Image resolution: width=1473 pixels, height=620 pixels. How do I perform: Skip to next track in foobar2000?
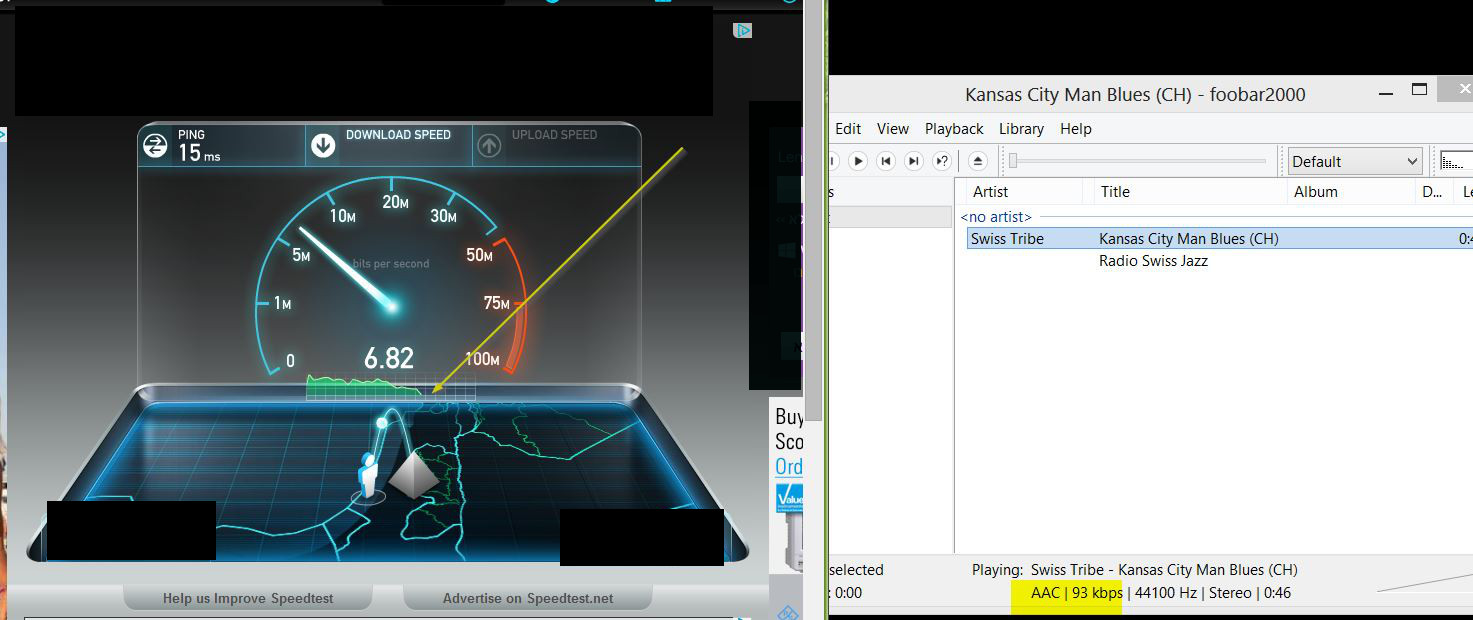[913, 161]
